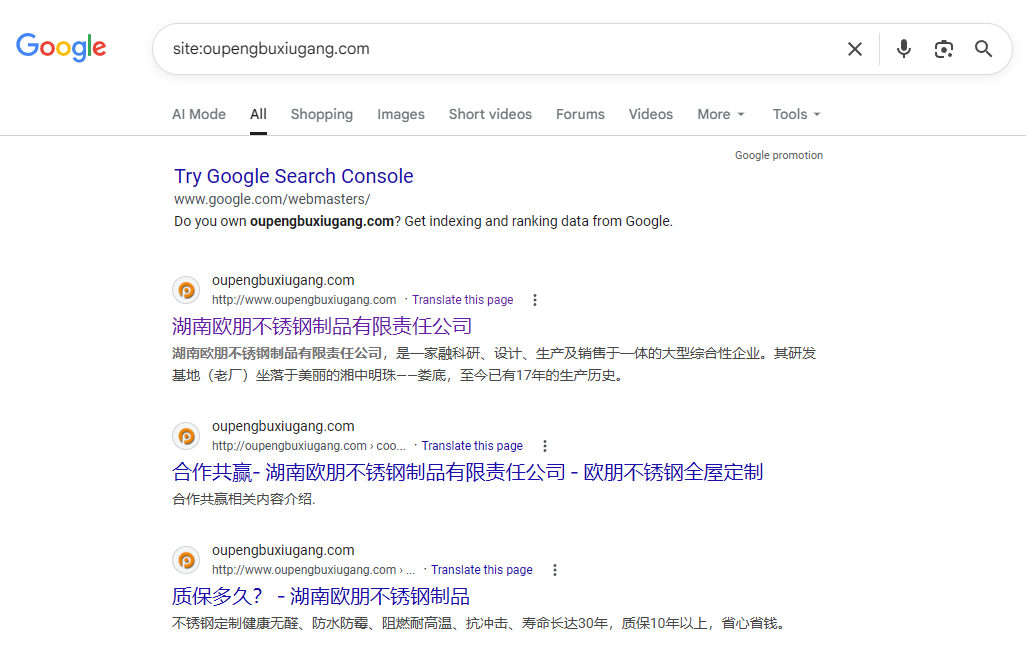Select the All results tab
This screenshot has width=1026, height=658.
point(258,114)
